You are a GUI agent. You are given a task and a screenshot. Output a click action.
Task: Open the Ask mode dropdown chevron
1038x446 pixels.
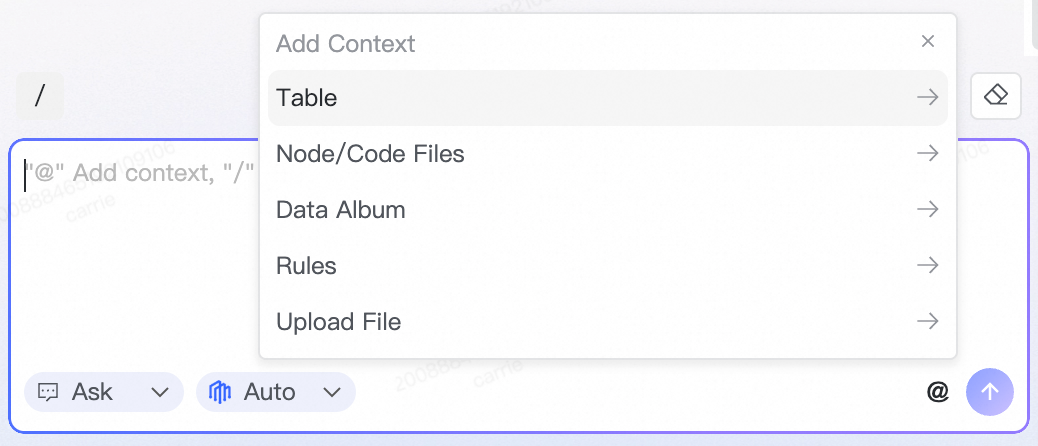pyautogui.click(x=159, y=392)
